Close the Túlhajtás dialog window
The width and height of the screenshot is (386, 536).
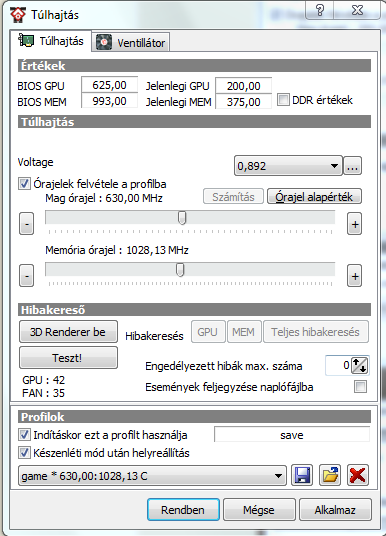pyautogui.click(x=357, y=10)
